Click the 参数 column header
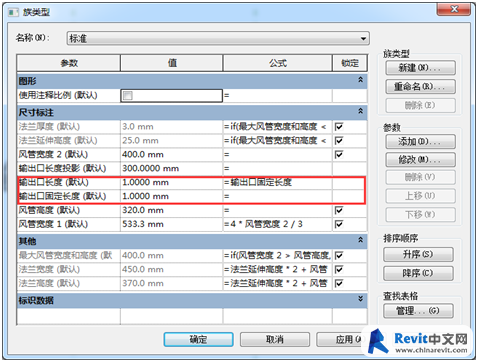Image resolution: width=478 pixels, height=362 pixels. [69, 63]
